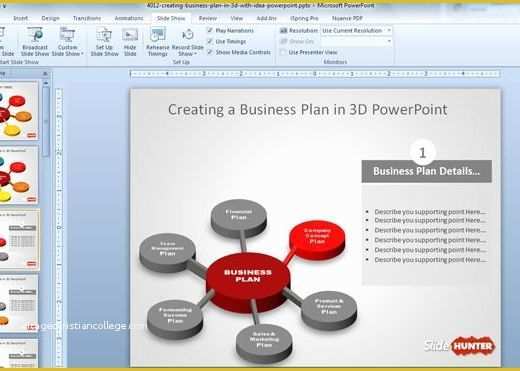The height and width of the screenshot is (371, 520).
Task: Select the thumbnail showing an orange circle and table
Action: pyautogui.click(x=18, y=303)
